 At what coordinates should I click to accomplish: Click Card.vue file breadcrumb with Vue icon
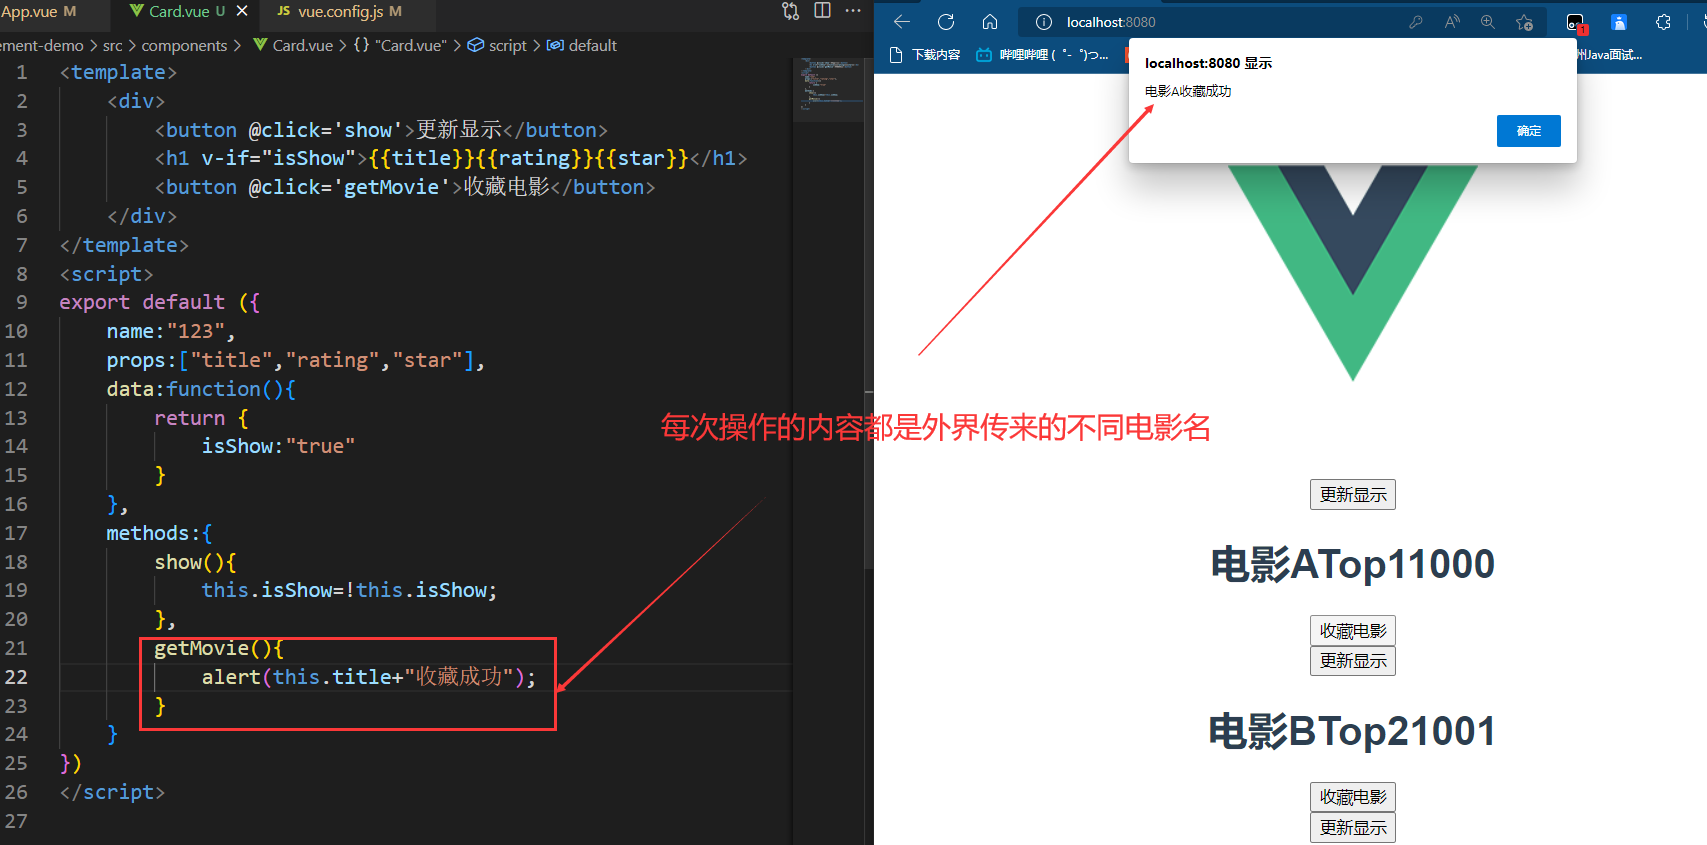[x=293, y=45]
